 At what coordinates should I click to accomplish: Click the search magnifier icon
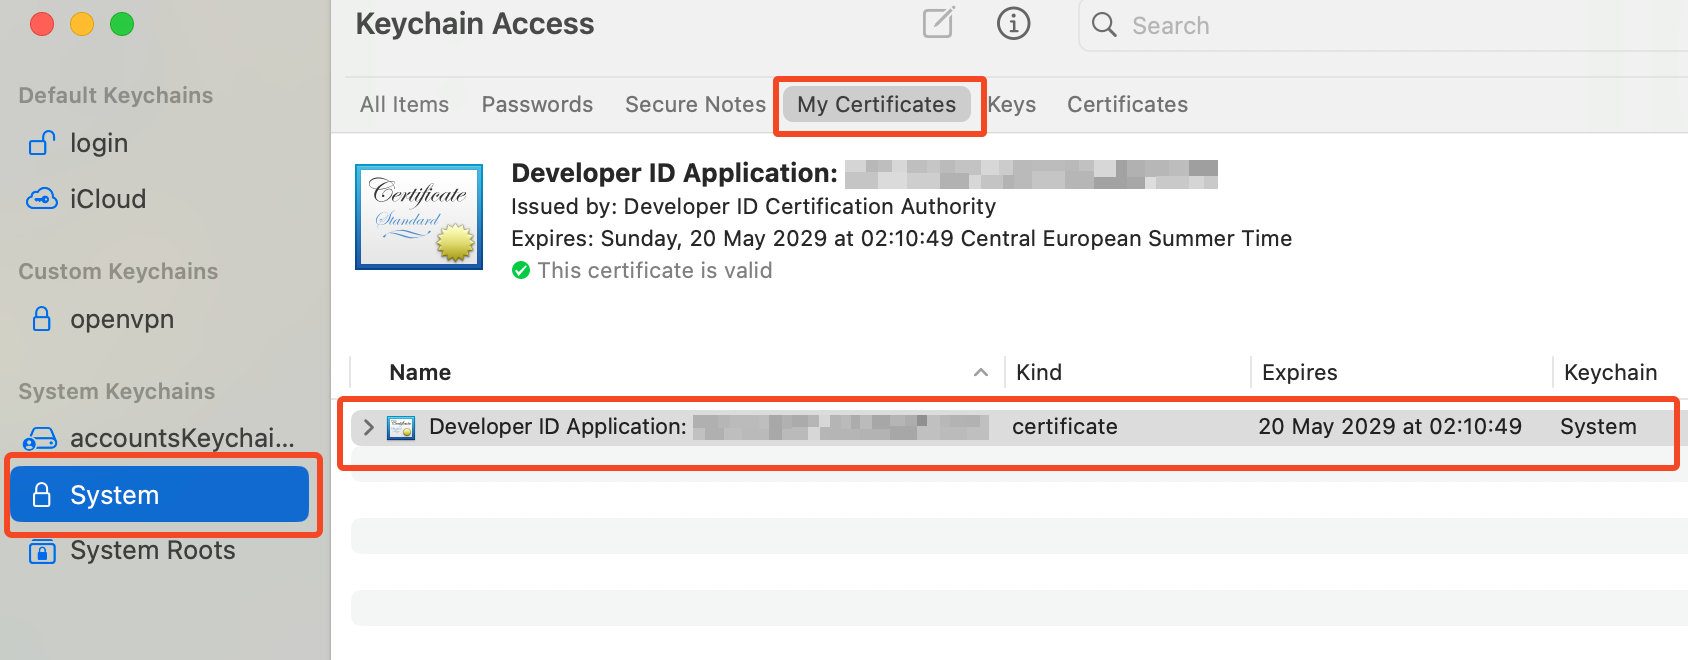point(1104,25)
